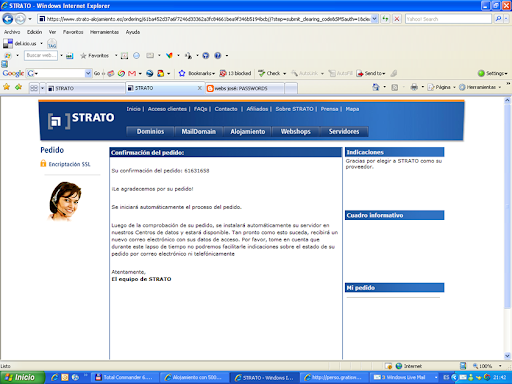Open the address bar dropdown arrow

click(374, 19)
